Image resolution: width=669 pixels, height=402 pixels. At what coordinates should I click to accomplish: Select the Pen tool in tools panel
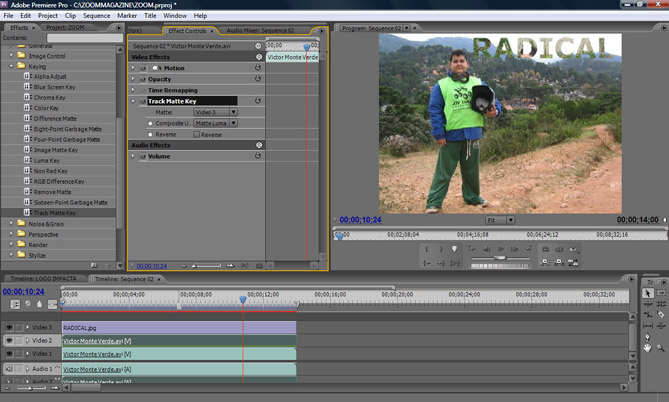[648, 336]
